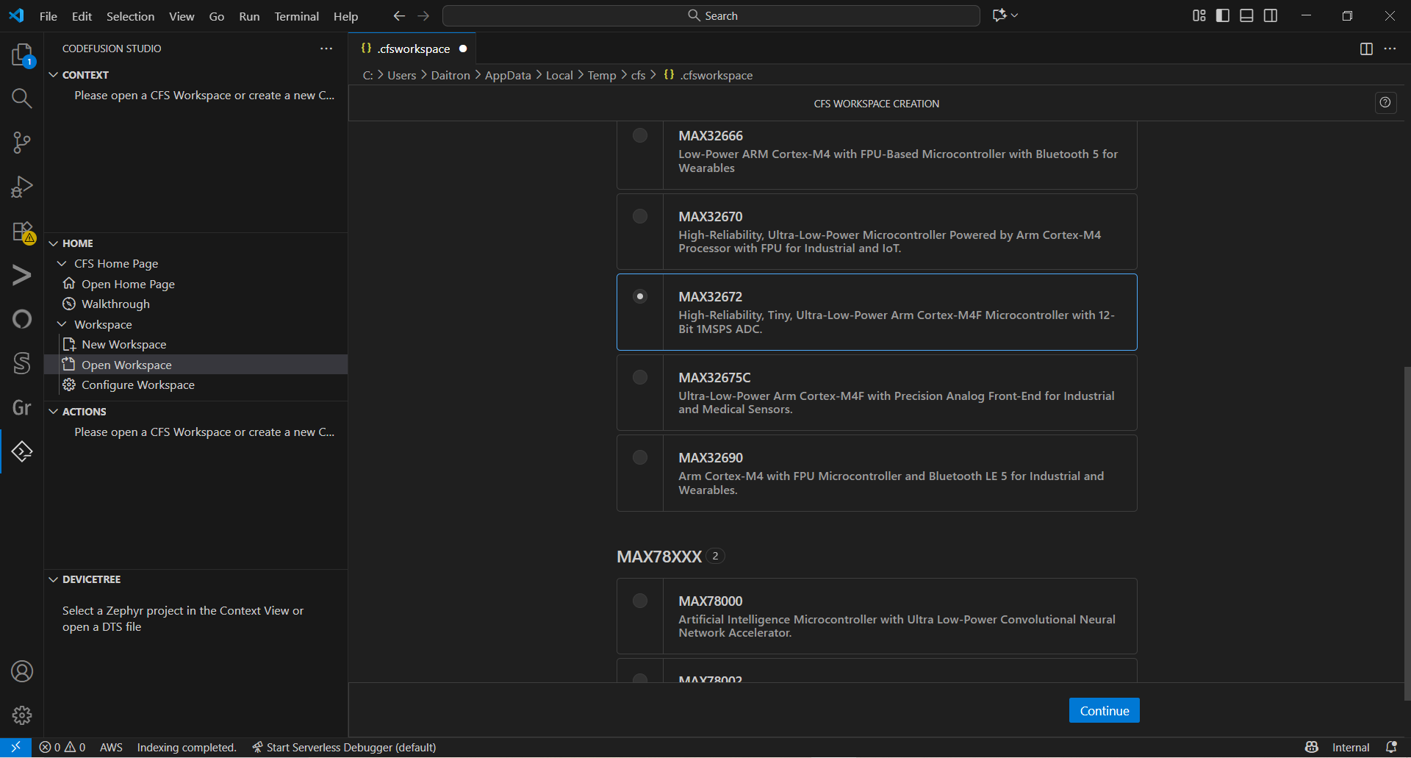The height and width of the screenshot is (758, 1411).
Task: Open the Extensions view with warning badge
Action: 22,231
